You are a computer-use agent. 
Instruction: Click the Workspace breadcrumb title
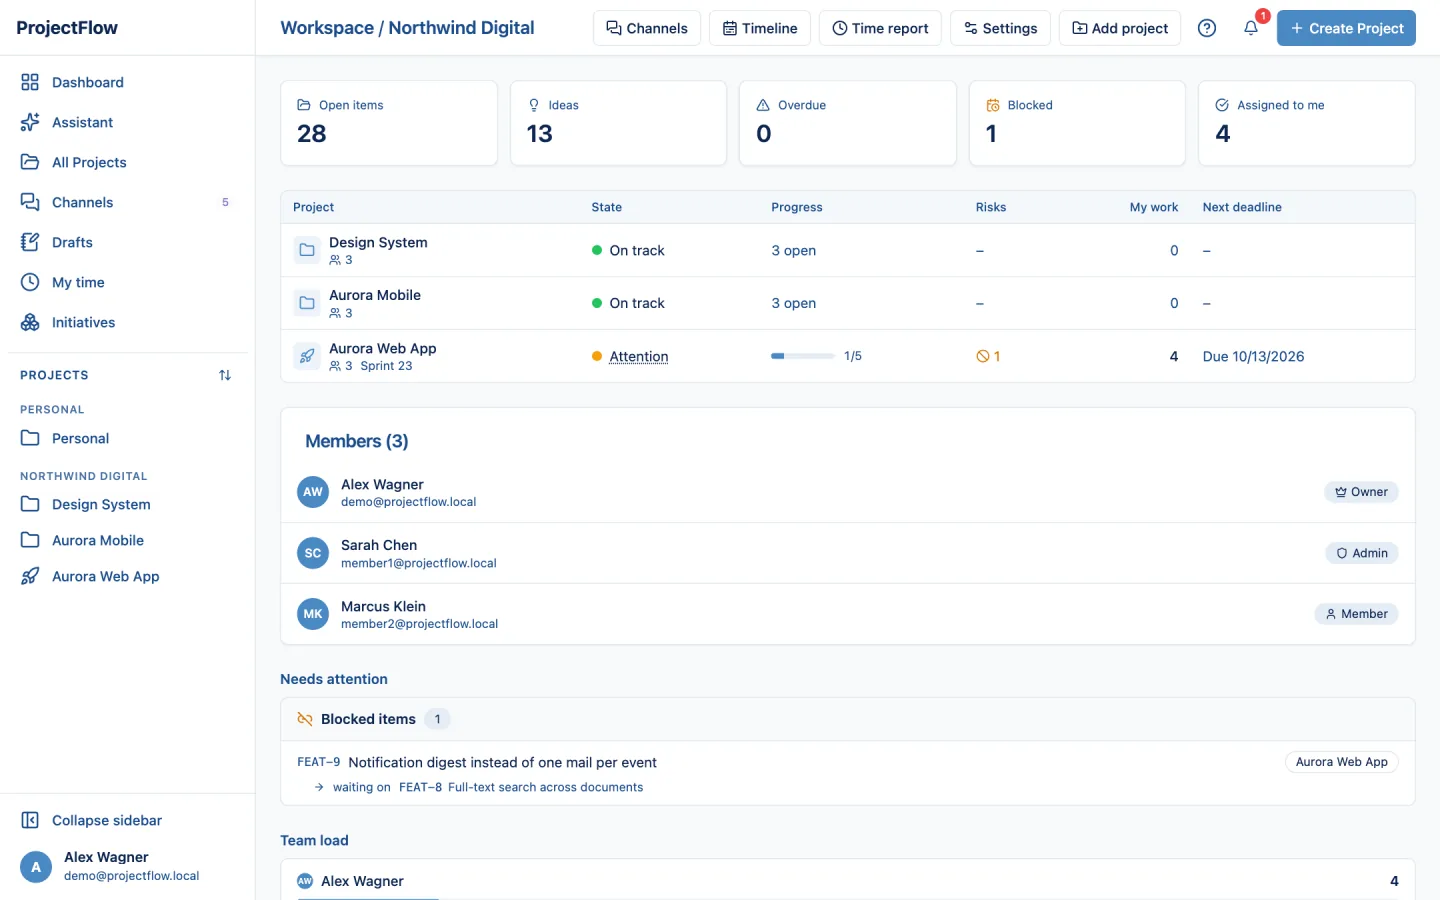[x=407, y=28]
